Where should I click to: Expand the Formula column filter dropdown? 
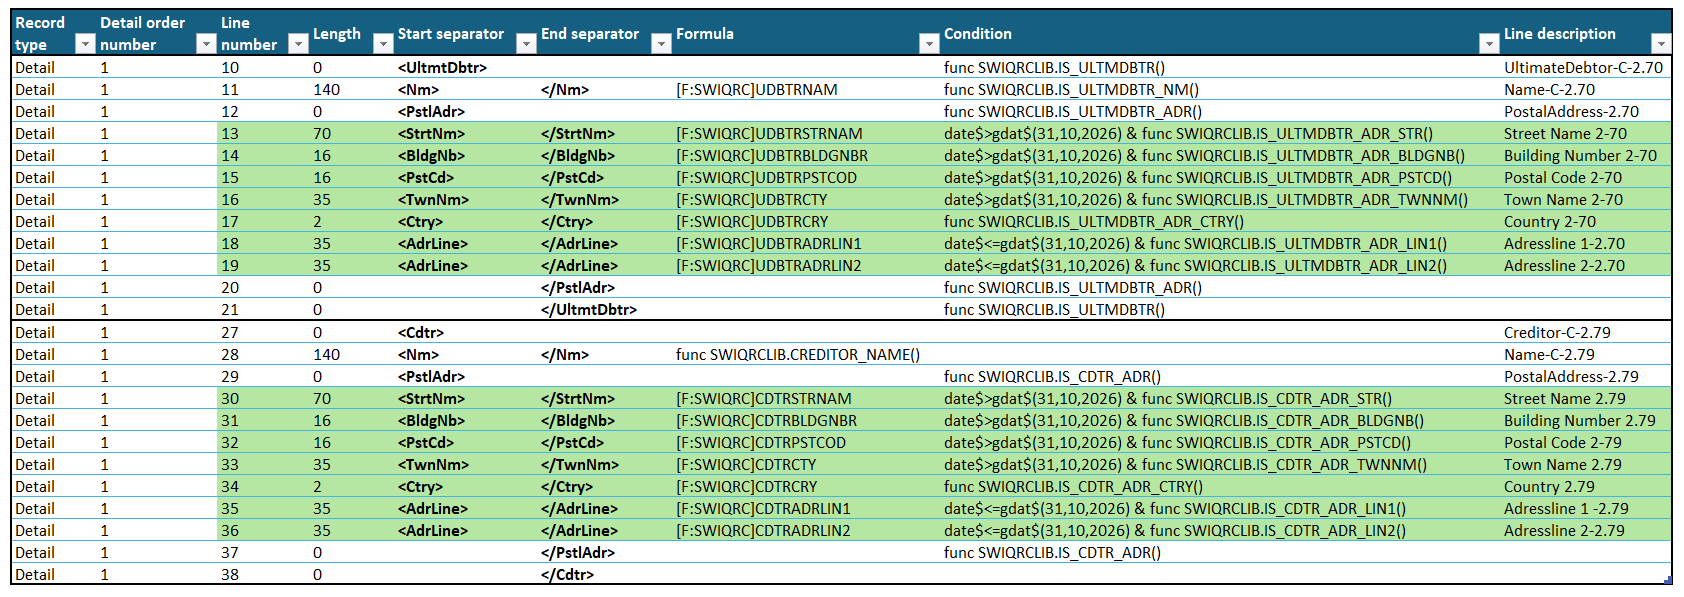[927, 44]
